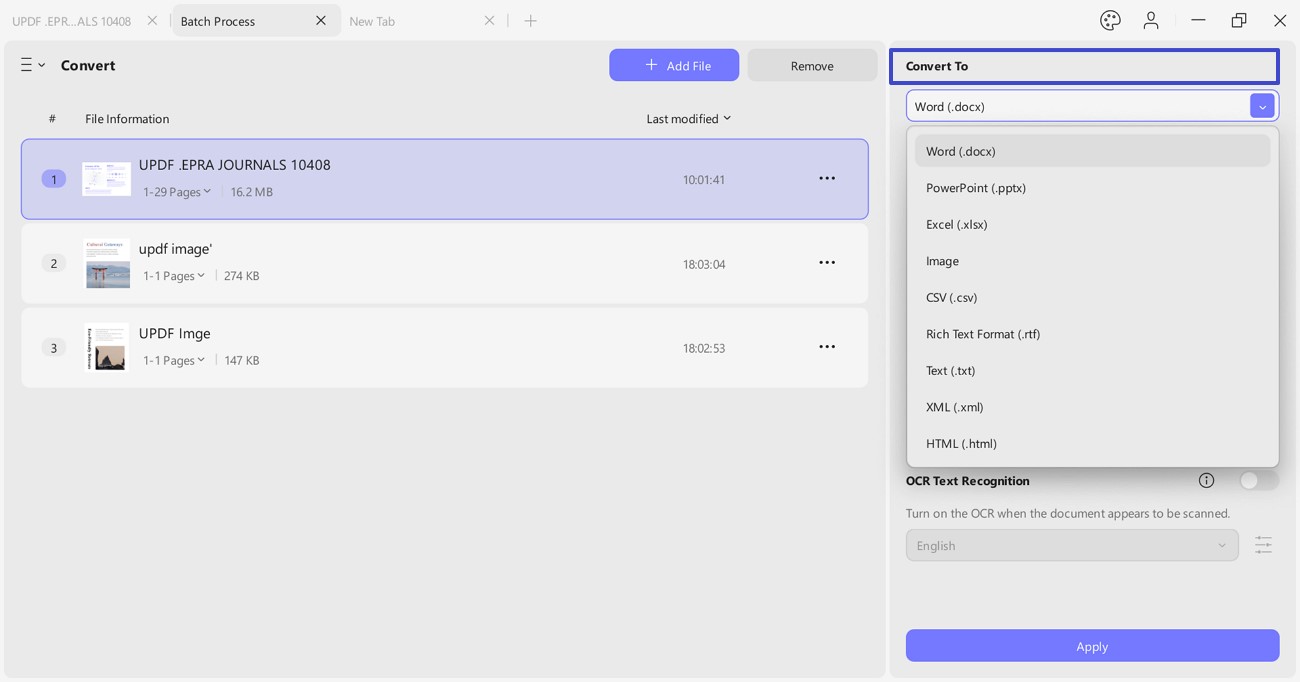The width and height of the screenshot is (1300, 682).
Task: Select Excel (.xlsx) conversion format
Action: pos(957,225)
